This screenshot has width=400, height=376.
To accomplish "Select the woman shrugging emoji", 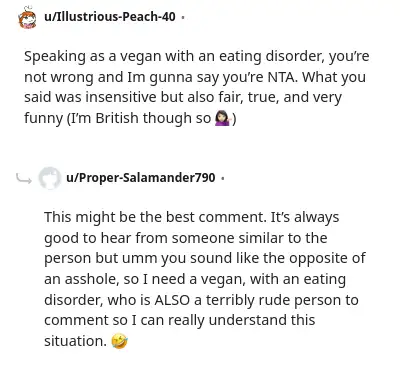I will (x=222, y=118).
